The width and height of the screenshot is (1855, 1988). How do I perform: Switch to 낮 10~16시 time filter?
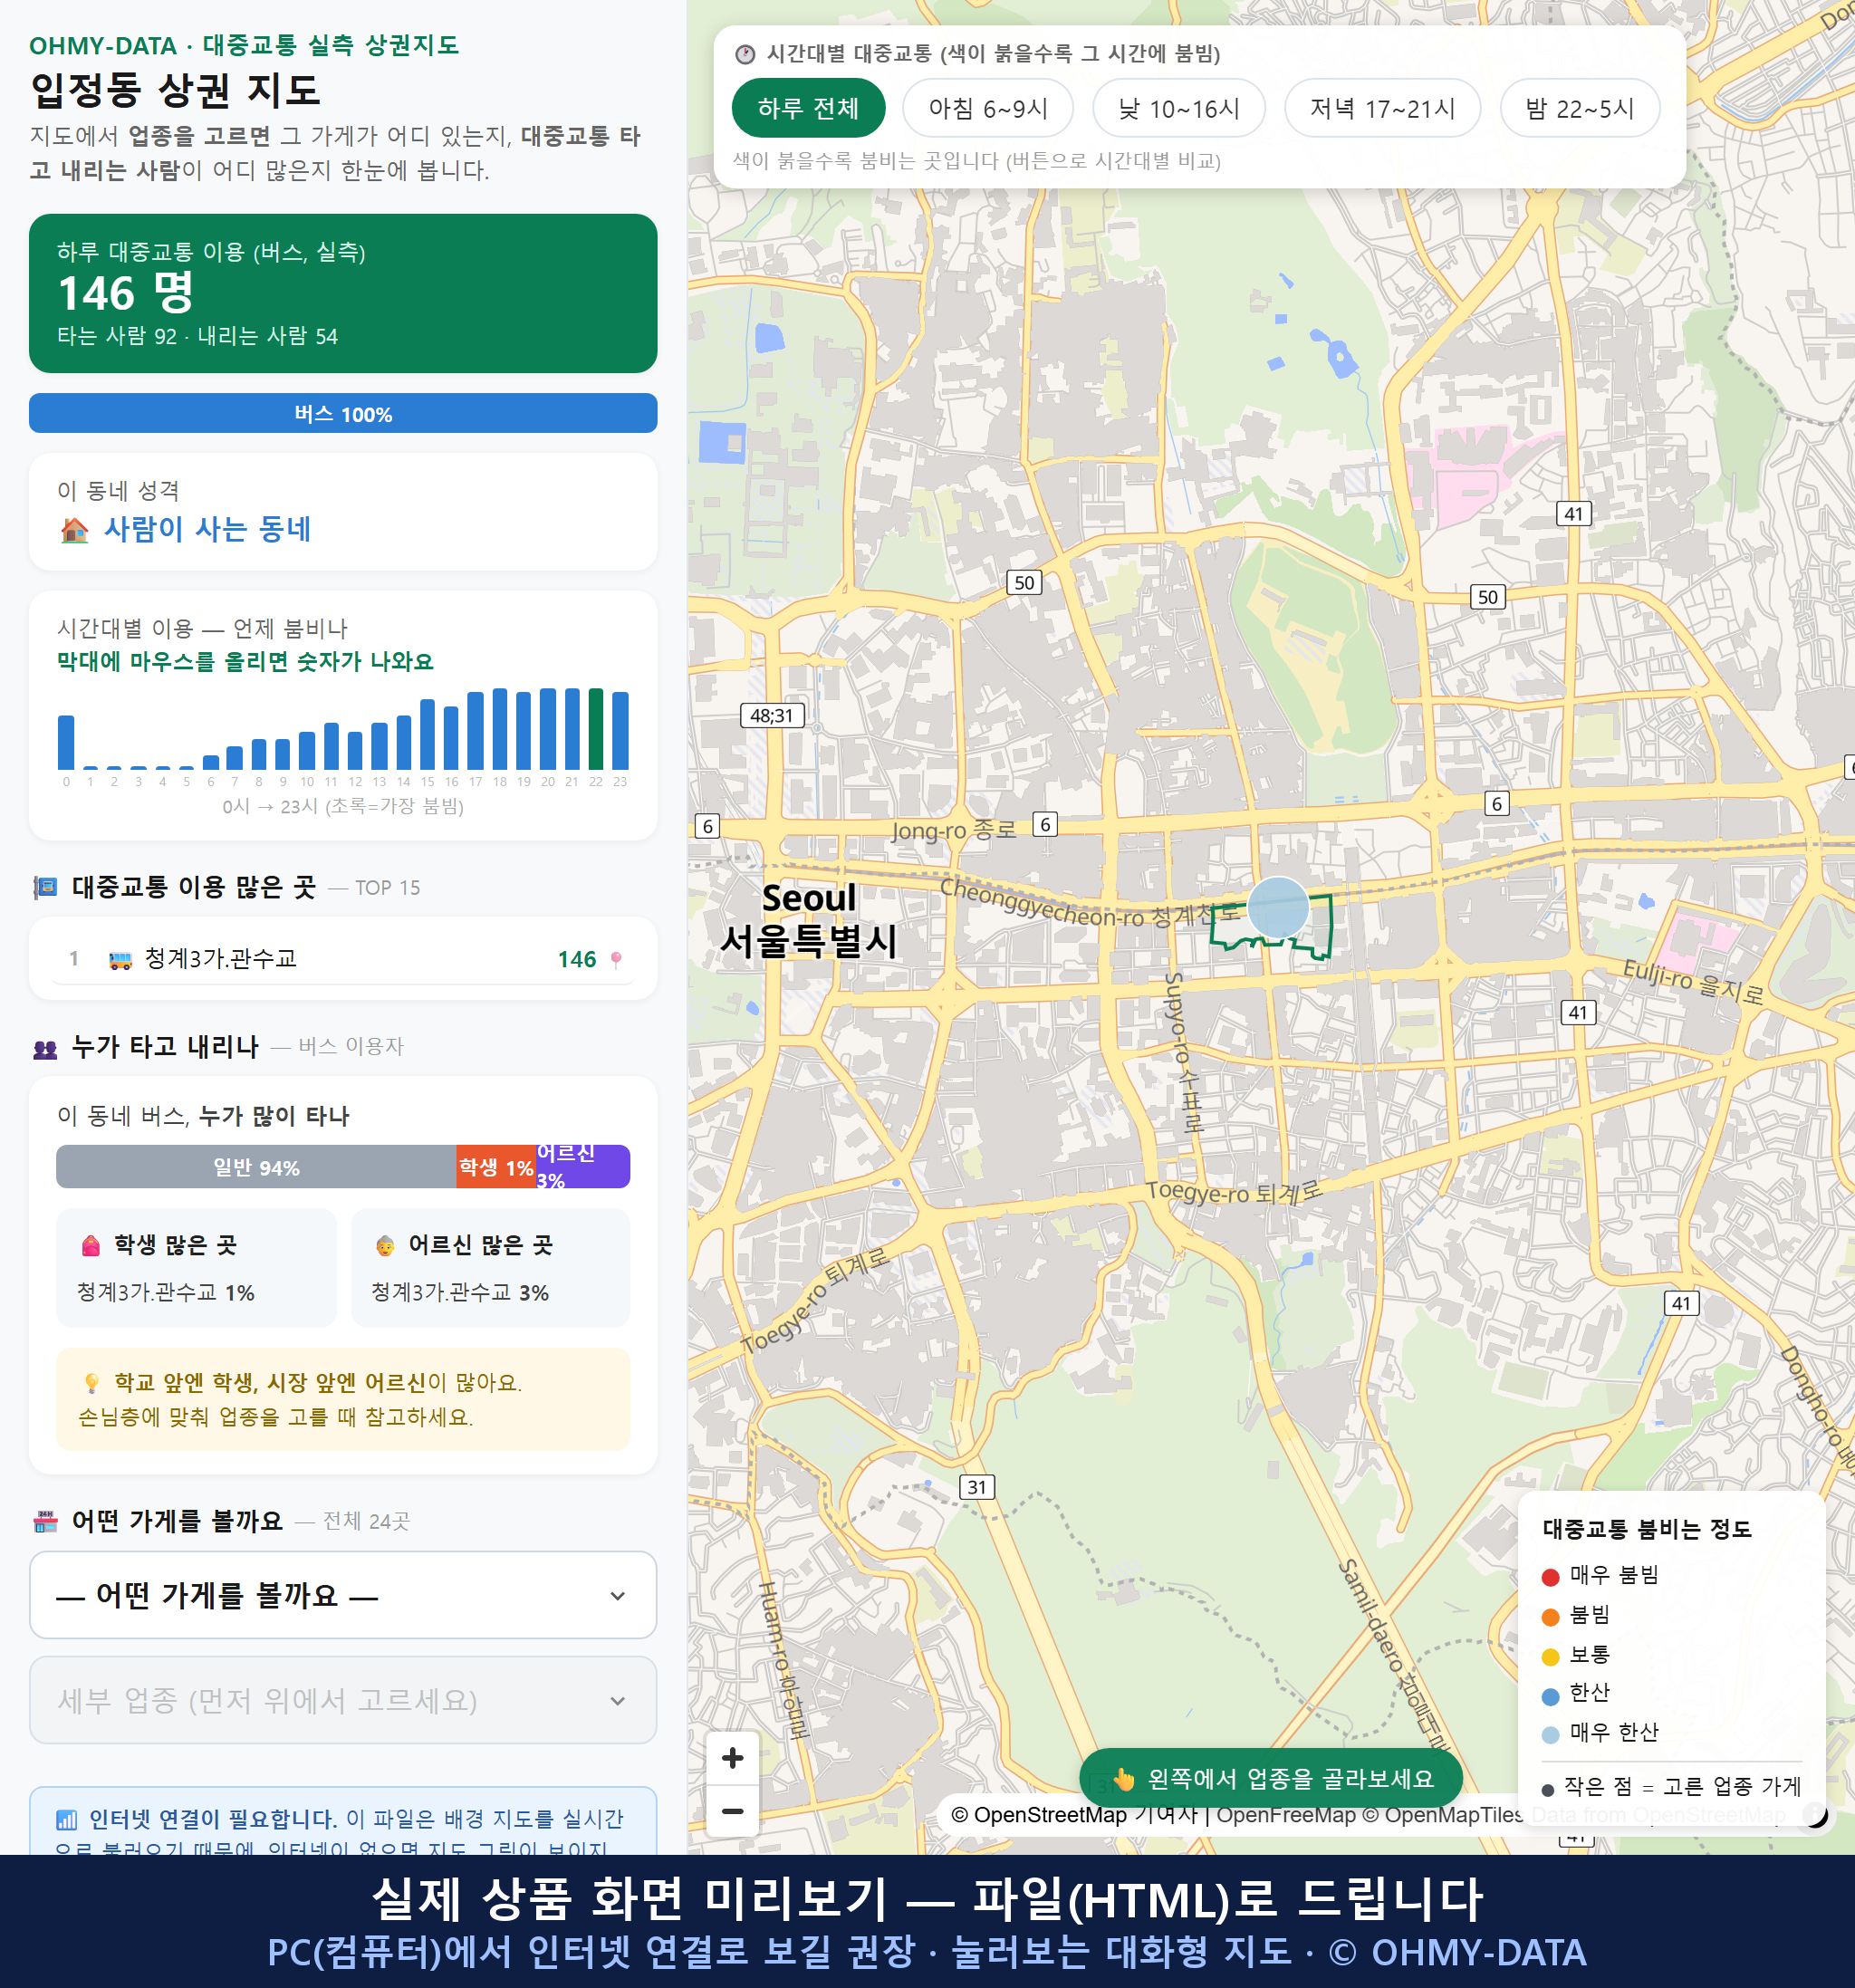tap(1178, 108)
